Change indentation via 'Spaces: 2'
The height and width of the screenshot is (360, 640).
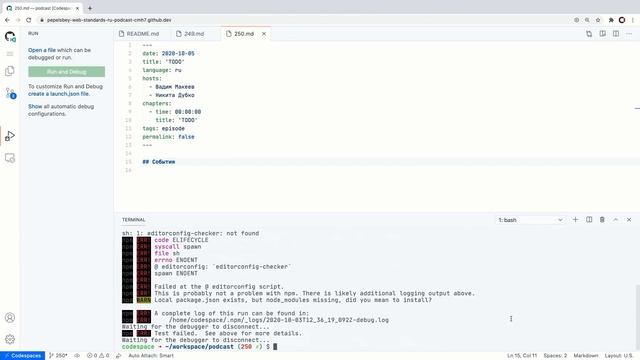point(555,356)
